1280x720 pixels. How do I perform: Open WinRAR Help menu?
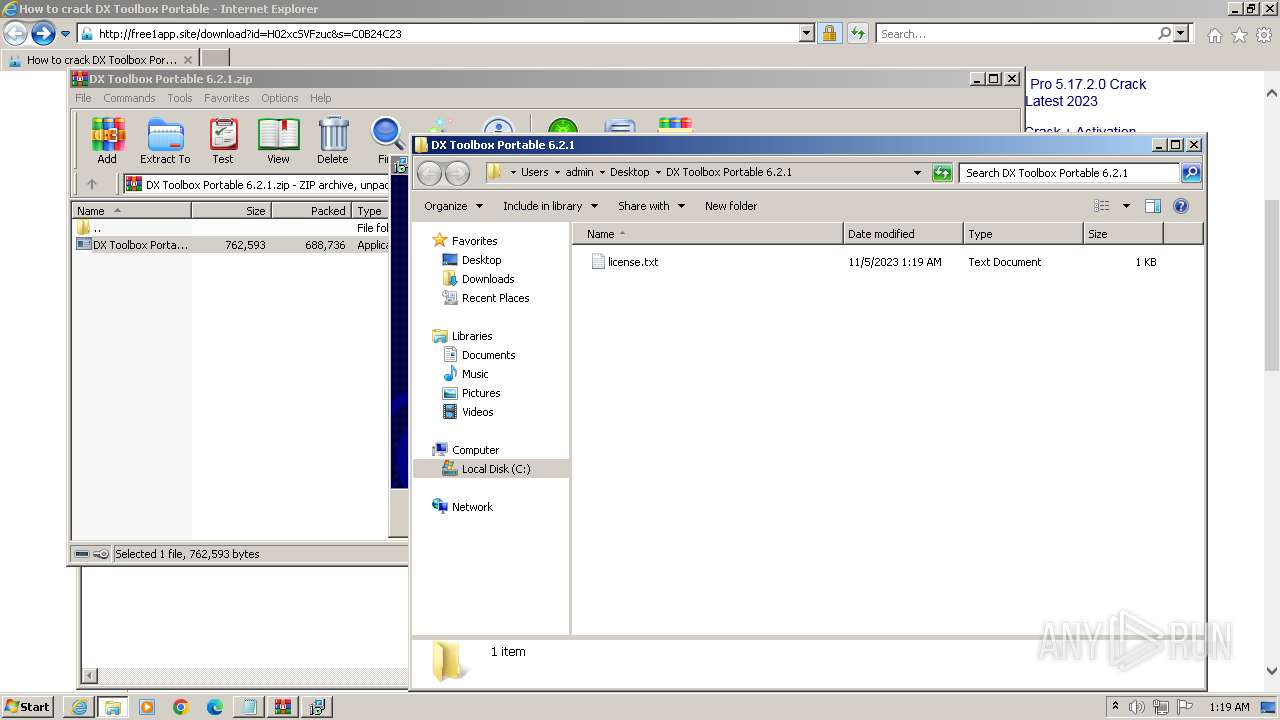pos(320,98)
